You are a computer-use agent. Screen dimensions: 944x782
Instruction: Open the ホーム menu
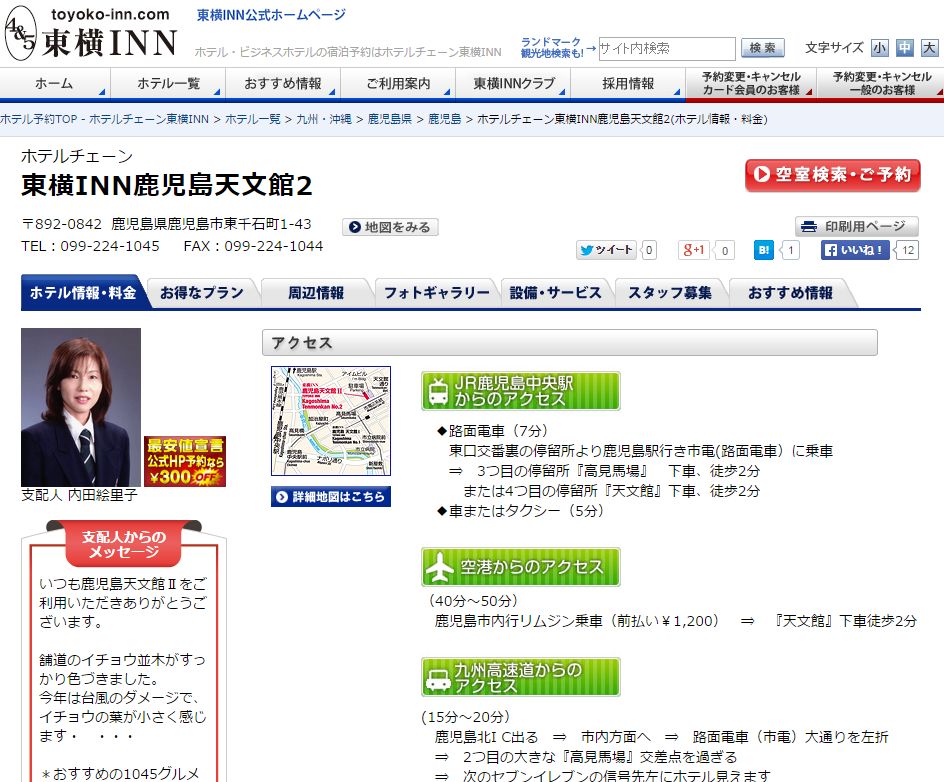click(x=54, y=83)
